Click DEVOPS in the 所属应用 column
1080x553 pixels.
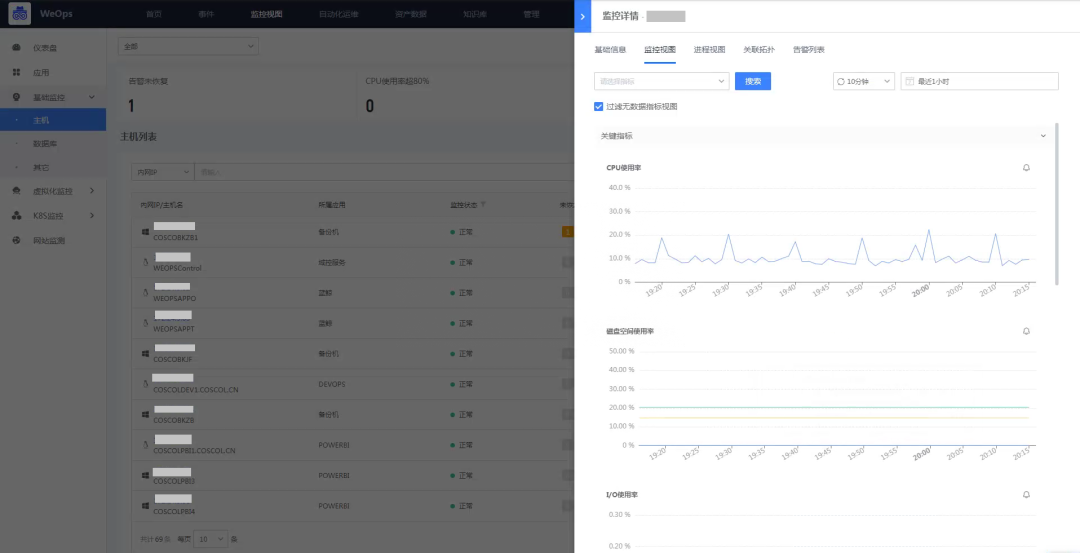(x=331, y=384)
